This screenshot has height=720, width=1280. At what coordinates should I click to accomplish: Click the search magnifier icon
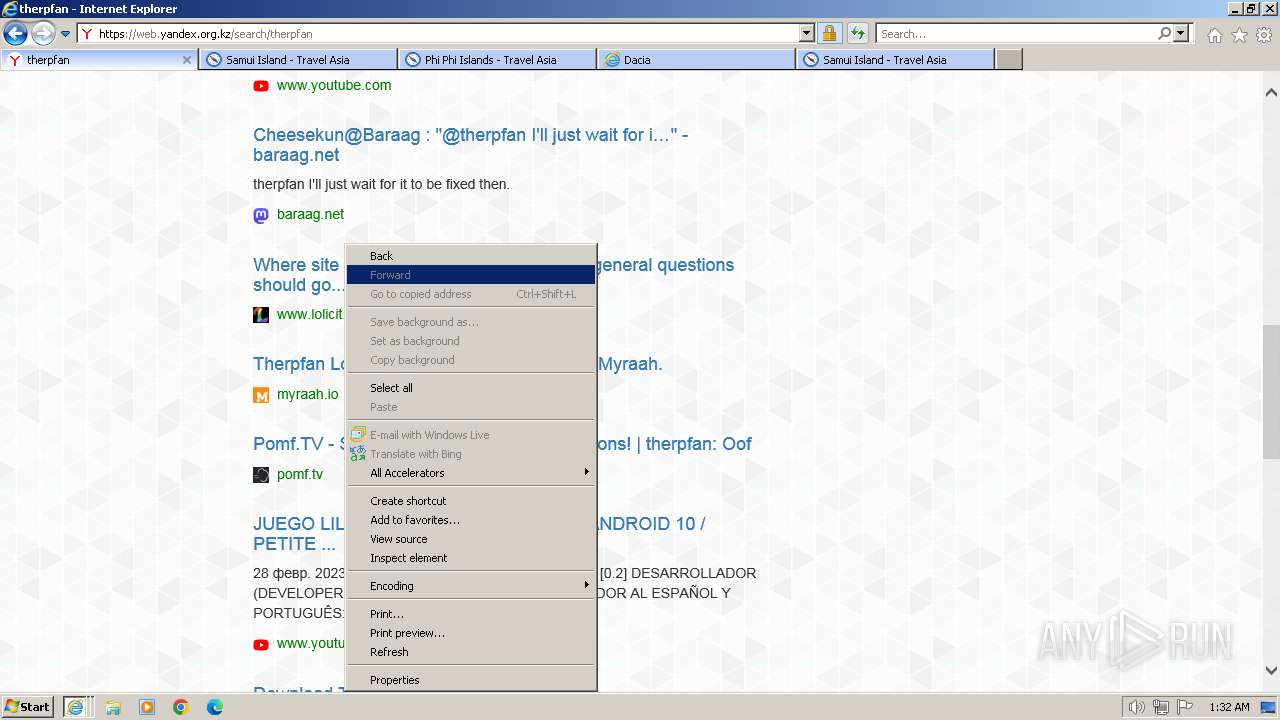pos(1164,34)
